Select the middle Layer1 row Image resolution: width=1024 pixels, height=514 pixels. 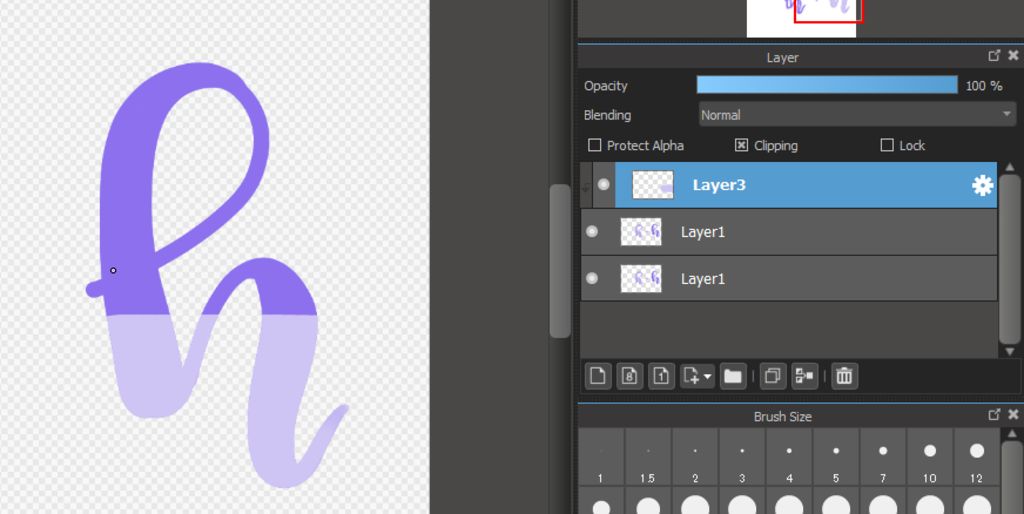pyautogui.click(x=789, y=232)
